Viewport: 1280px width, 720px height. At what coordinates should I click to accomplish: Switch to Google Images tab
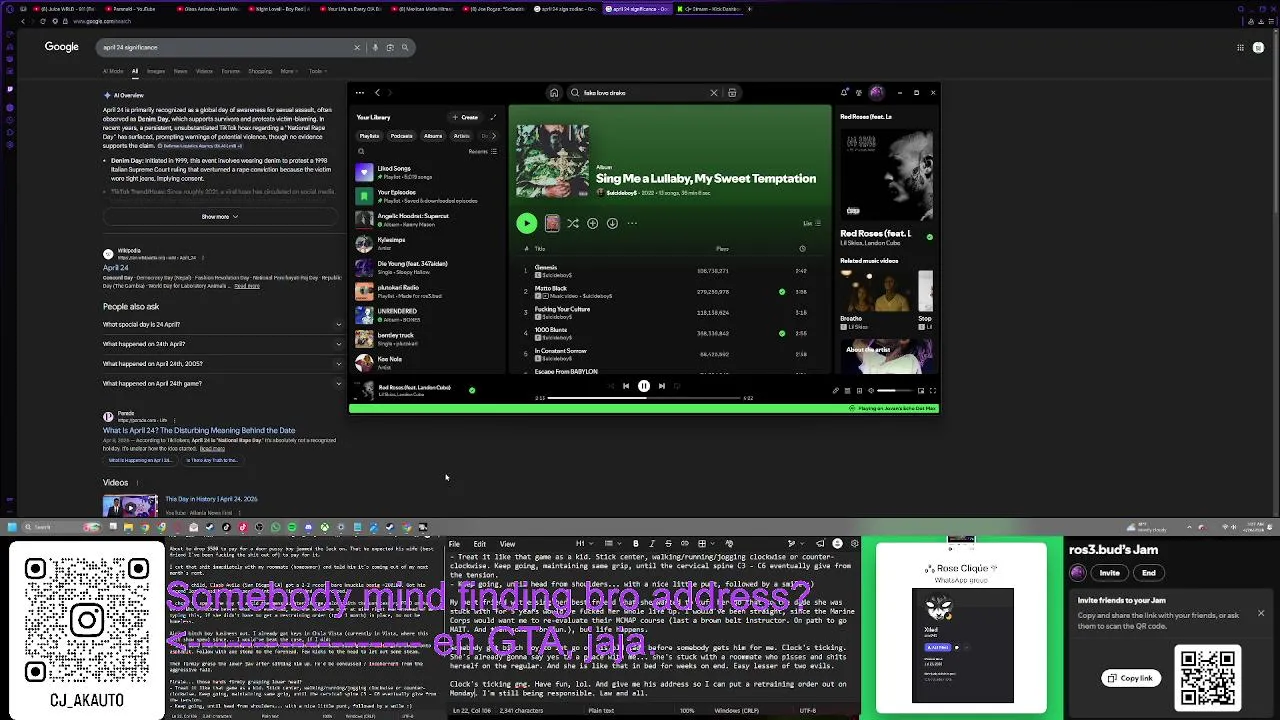click(x=156, y=72)
